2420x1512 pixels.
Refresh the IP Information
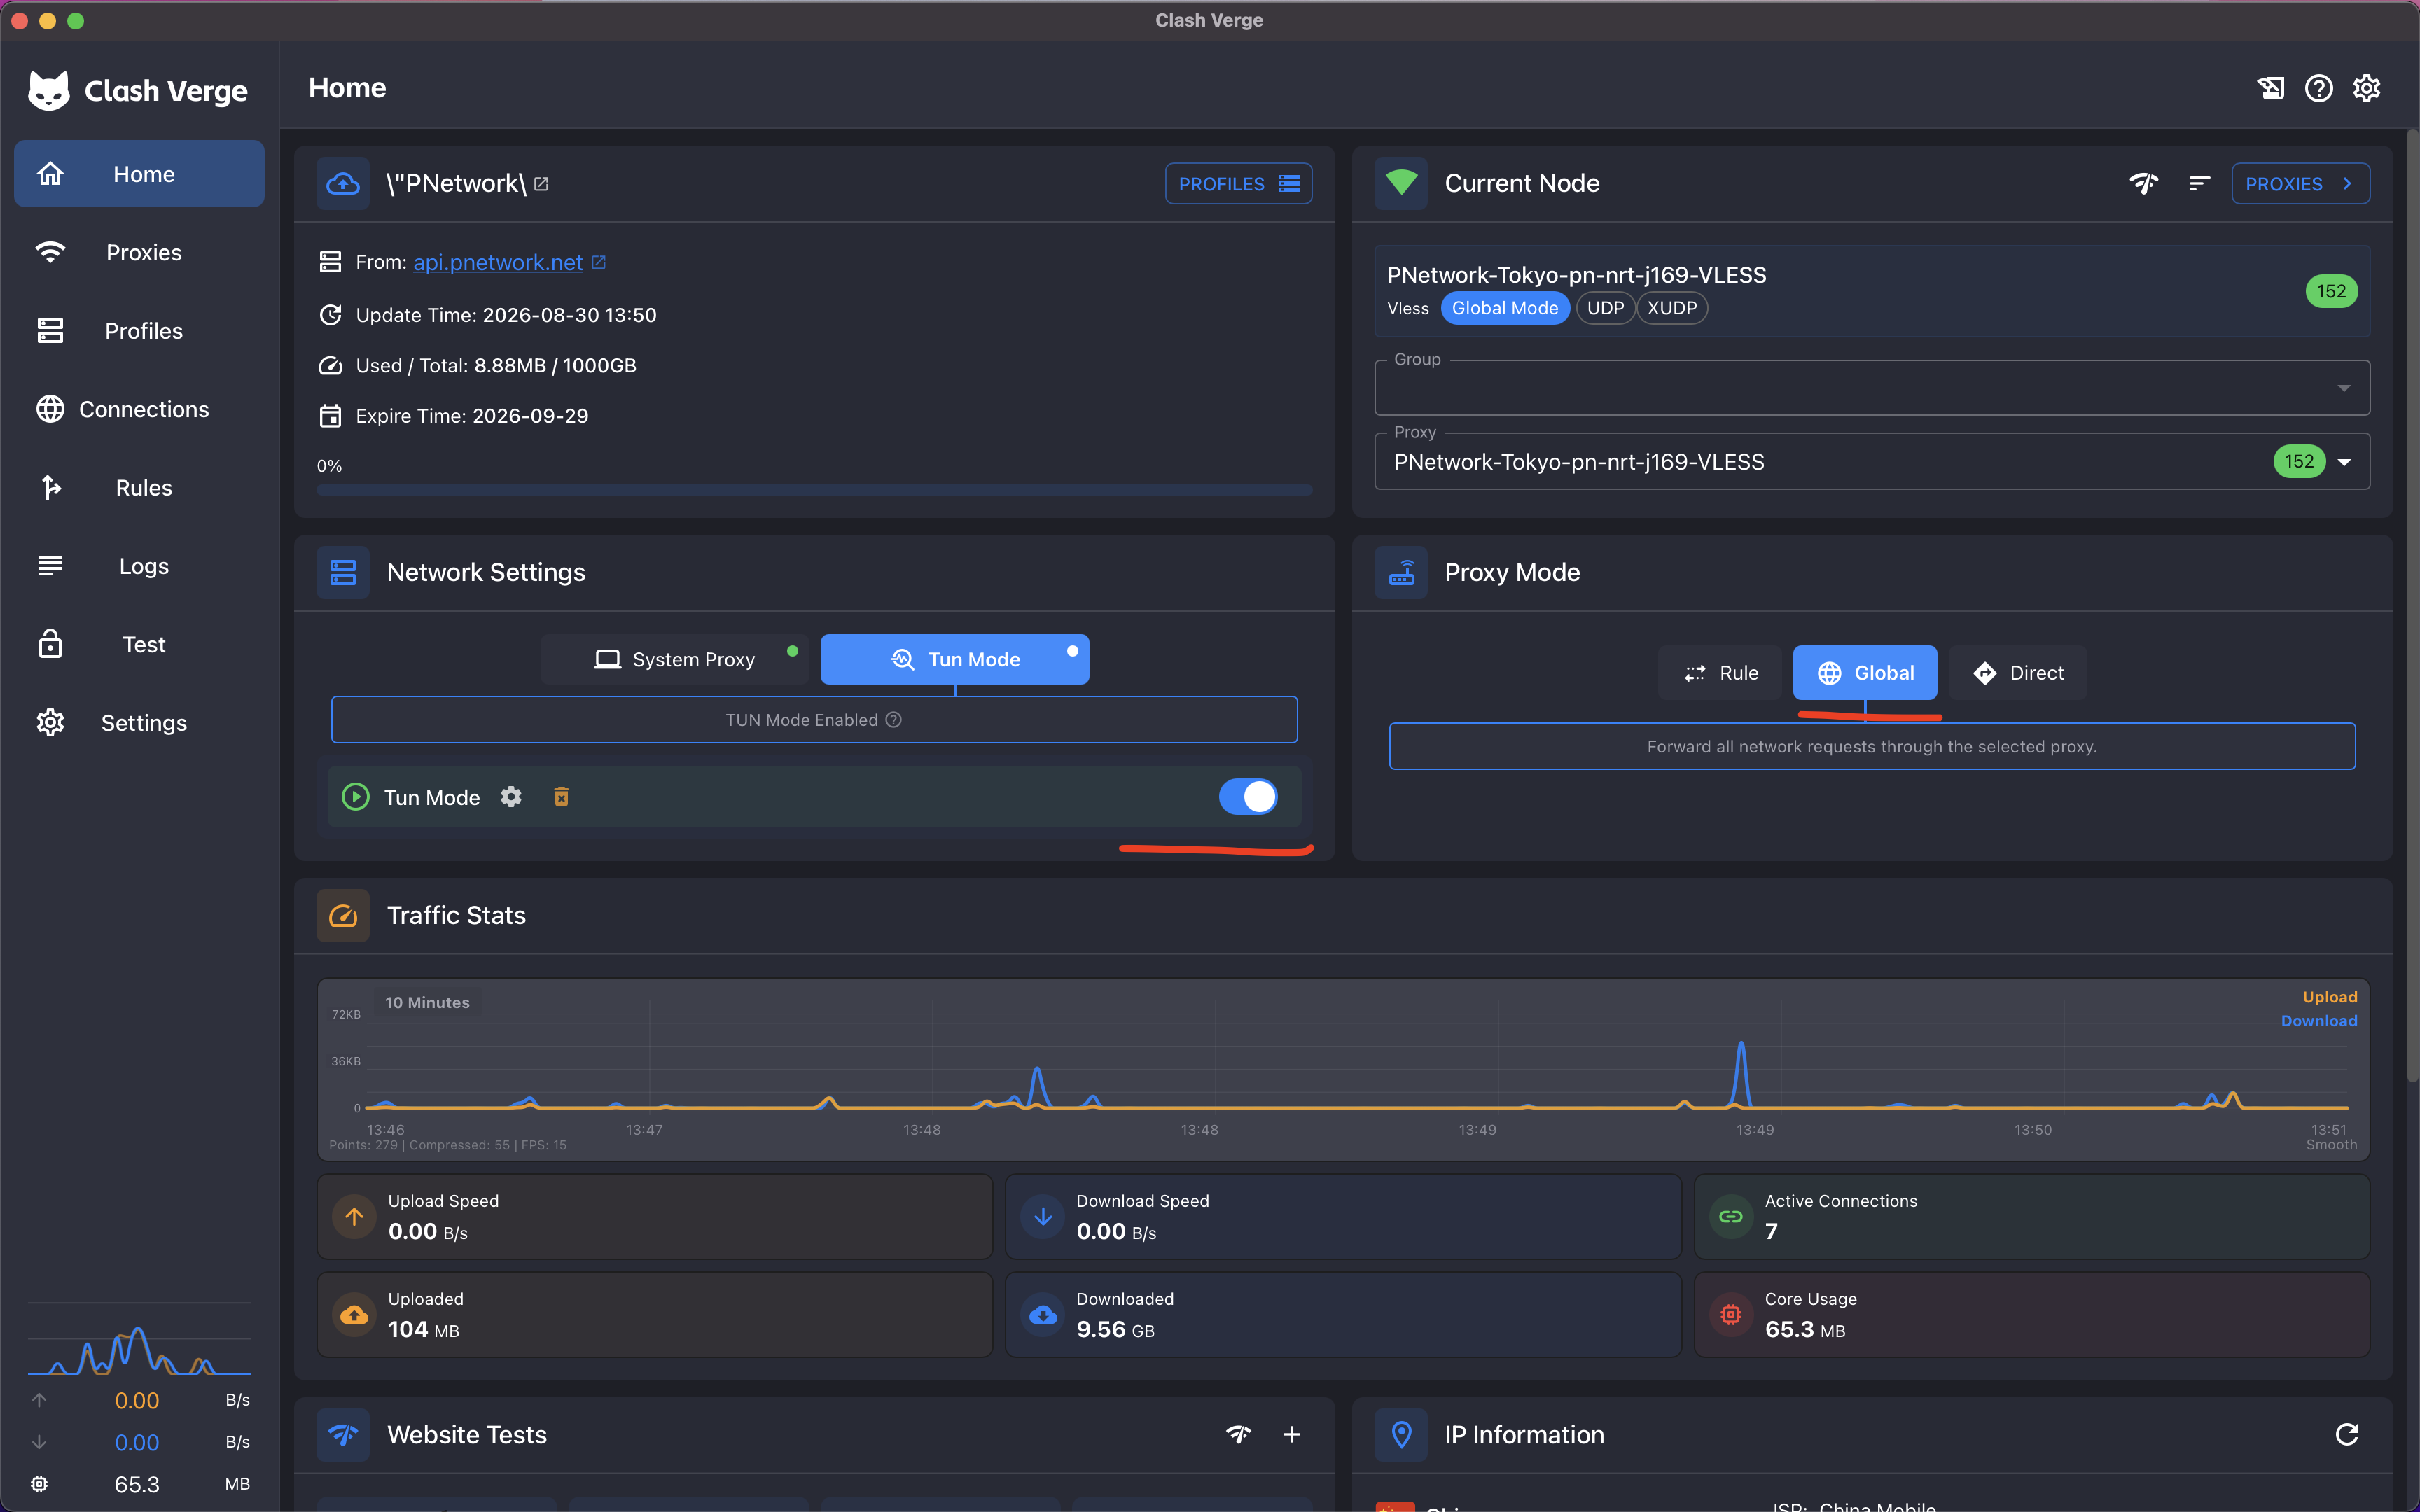(2346, 1435)
